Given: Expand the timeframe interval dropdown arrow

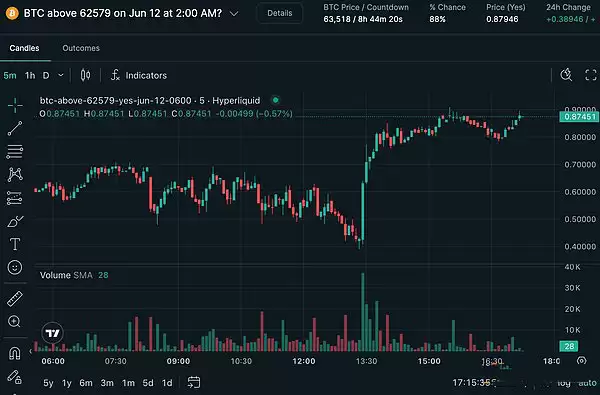Looking at the screenshot, I should point(61,75).
